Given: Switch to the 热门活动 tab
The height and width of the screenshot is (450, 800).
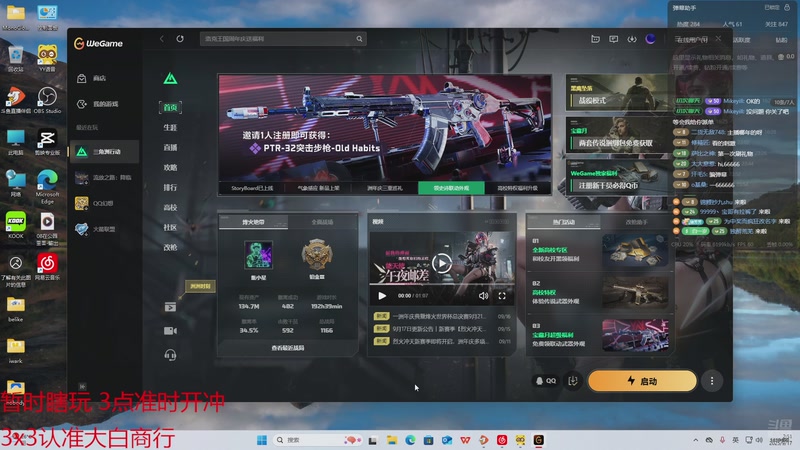Looking at the screenshot, I should [564, 222].
